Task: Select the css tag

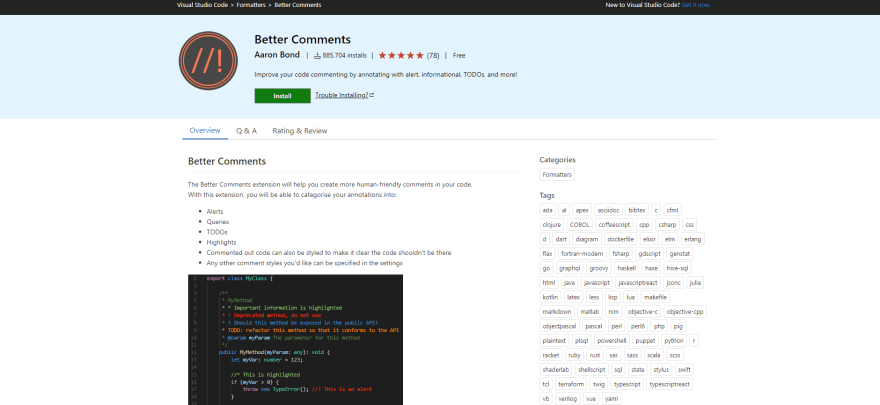Action: 690,224
